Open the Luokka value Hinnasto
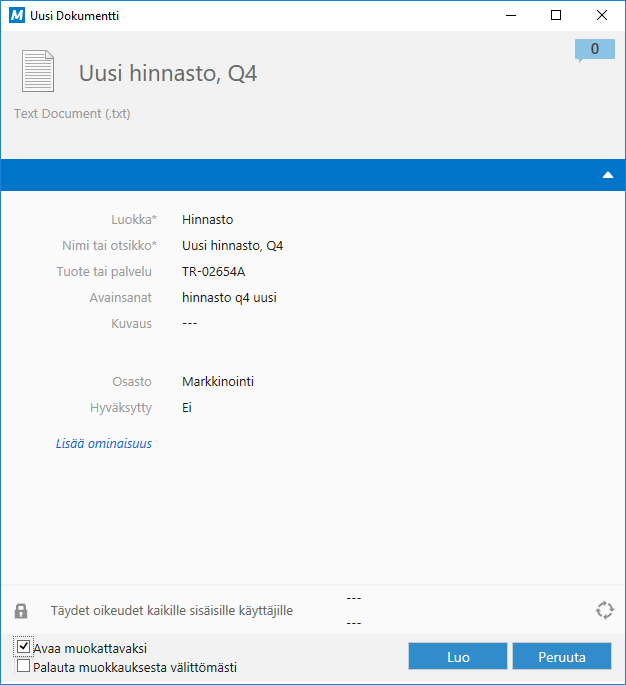This screenshot has width=626, height=685. tap(208, 219)
